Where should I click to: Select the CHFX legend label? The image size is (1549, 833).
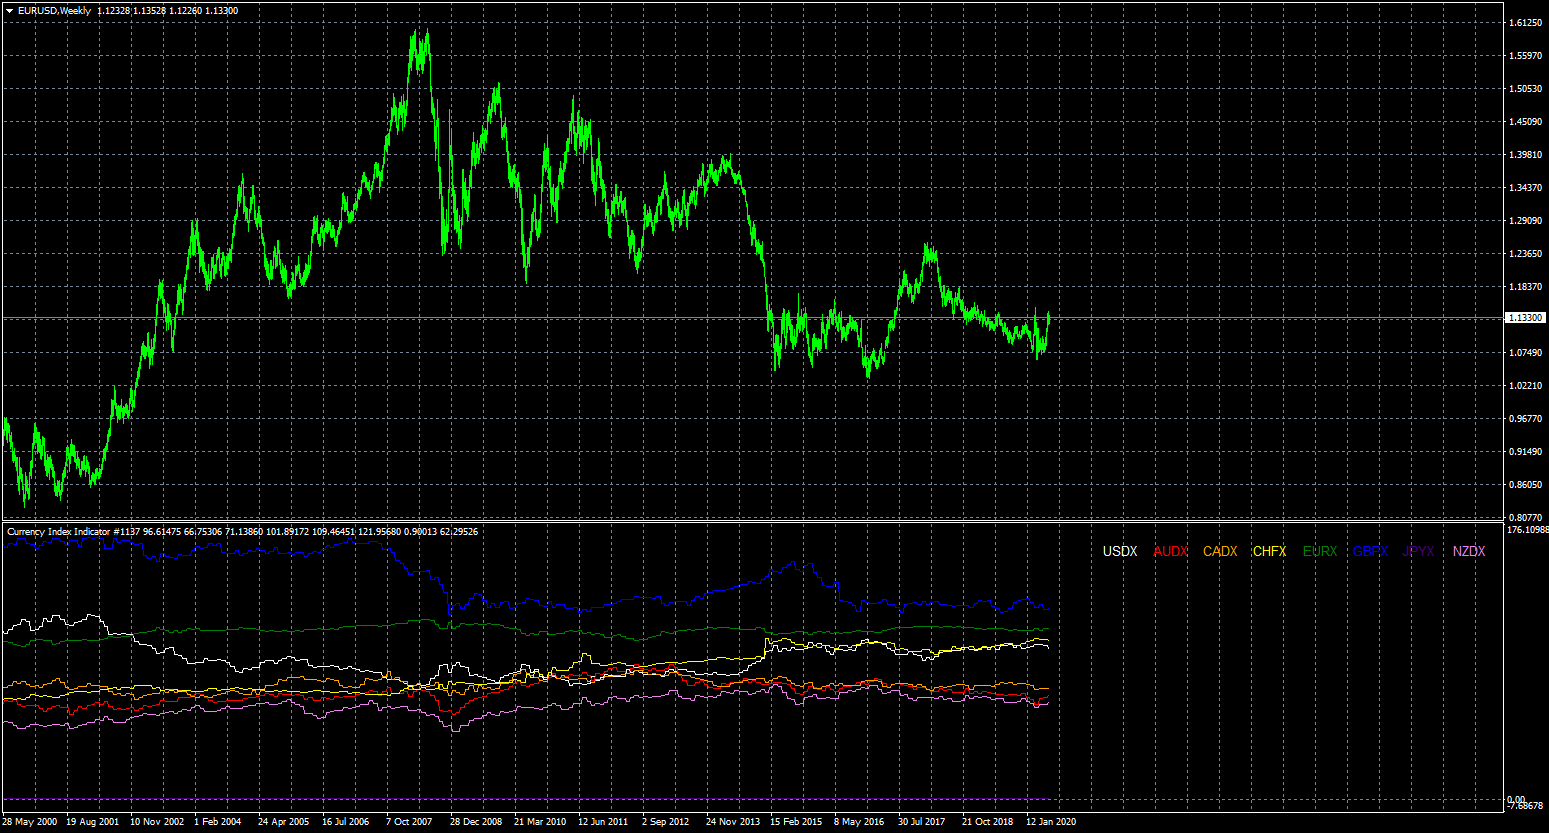coord(1270,551)
